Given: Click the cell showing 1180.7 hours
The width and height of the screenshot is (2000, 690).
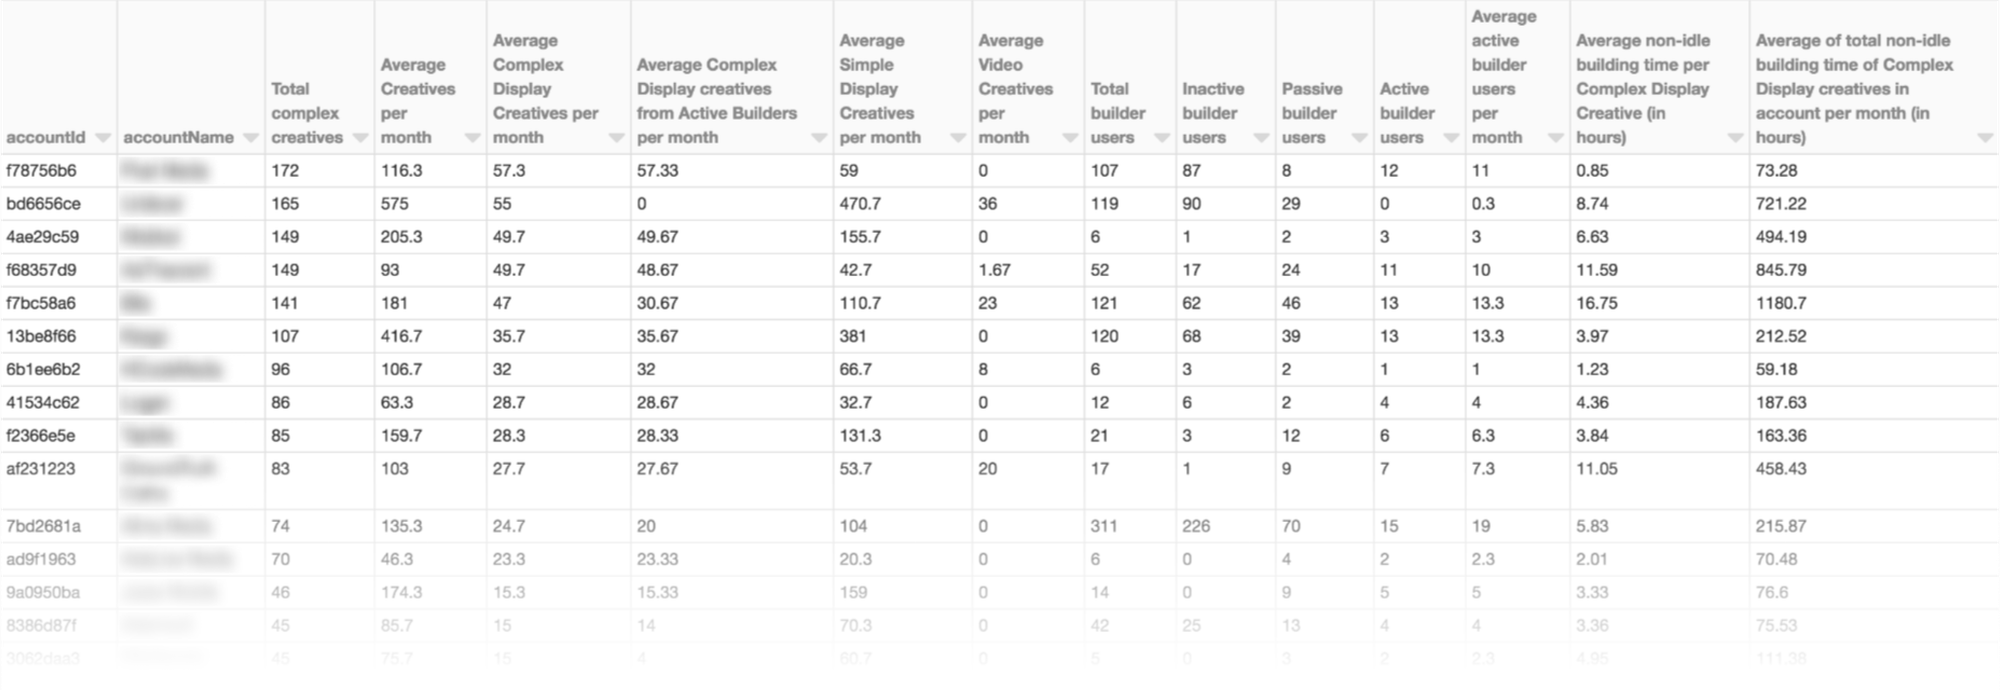Looking at the screenshot, I should (x=1781, y=303).
